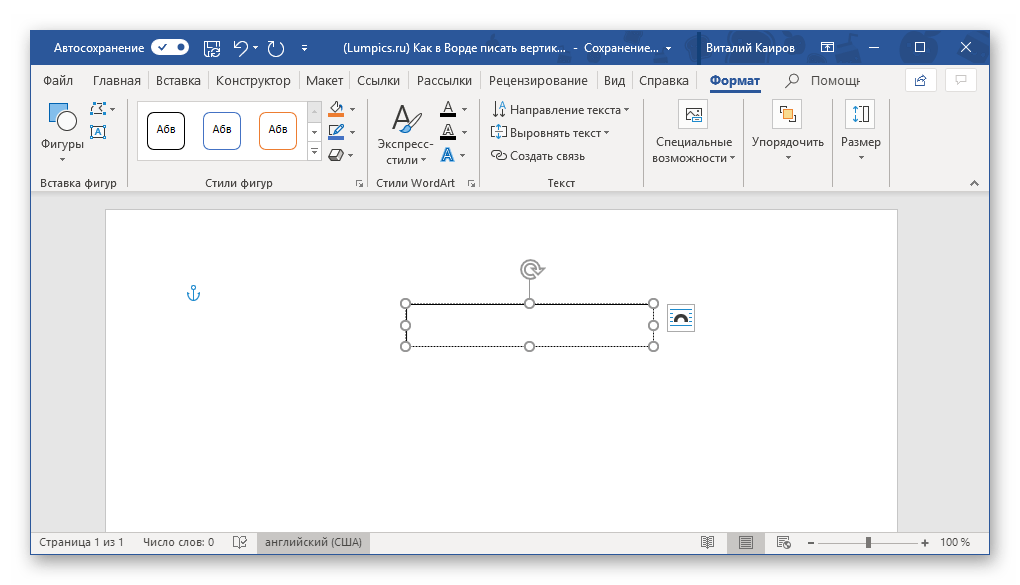Apply the black outline Абв shape style

166,130
